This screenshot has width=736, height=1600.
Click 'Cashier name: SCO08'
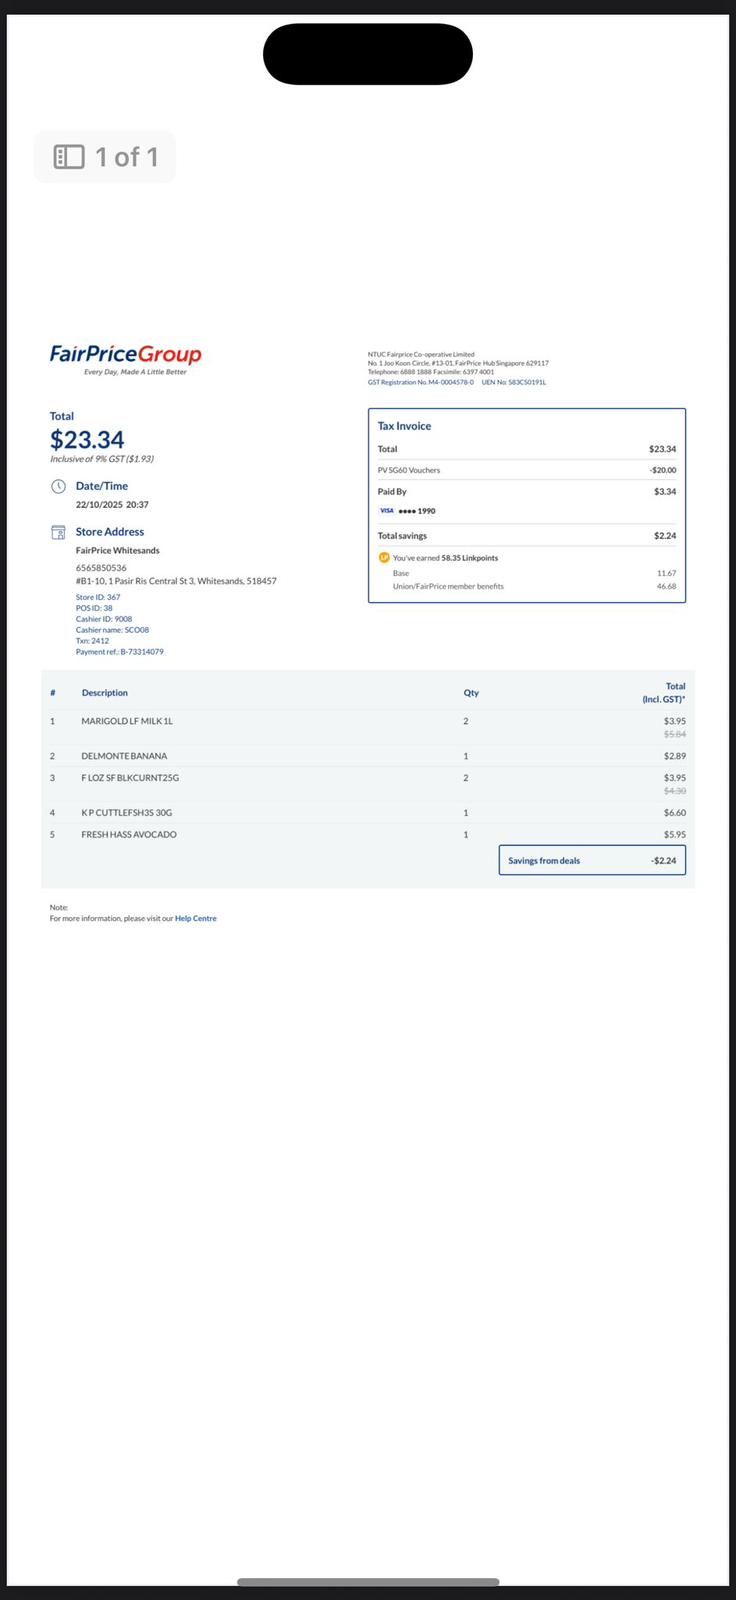112,630
